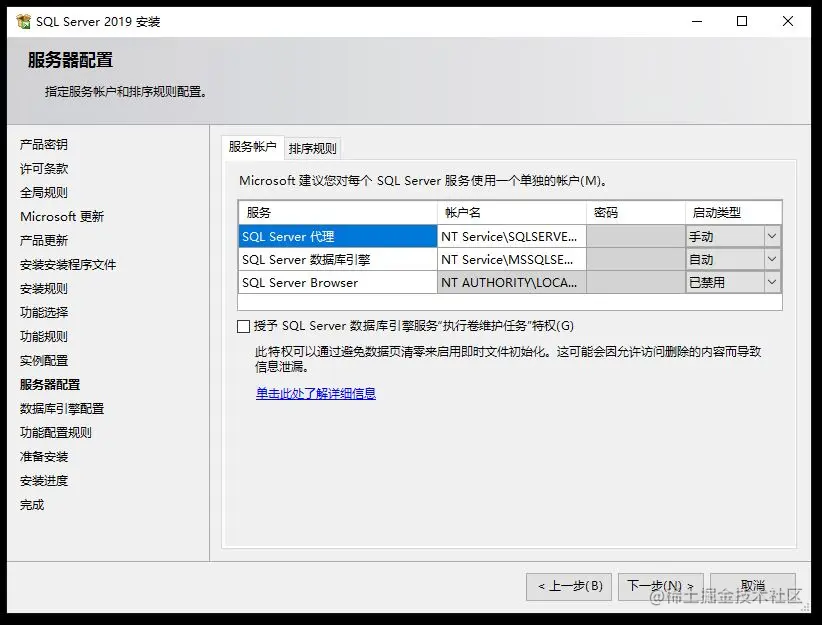The height and width of the screenshot is (625, 822).
Task: Select 实例配置 step in sidebar
Action: (44, 361)
